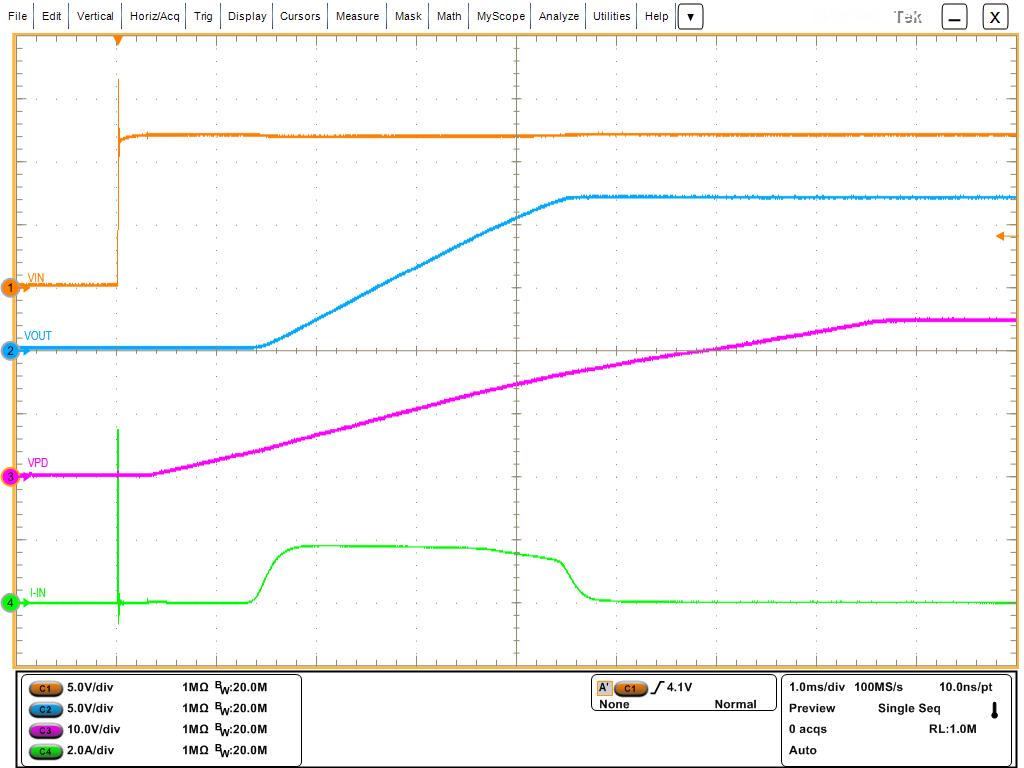Open the Cursors menu
This screenshot has width=1024, height=768.
300,16
